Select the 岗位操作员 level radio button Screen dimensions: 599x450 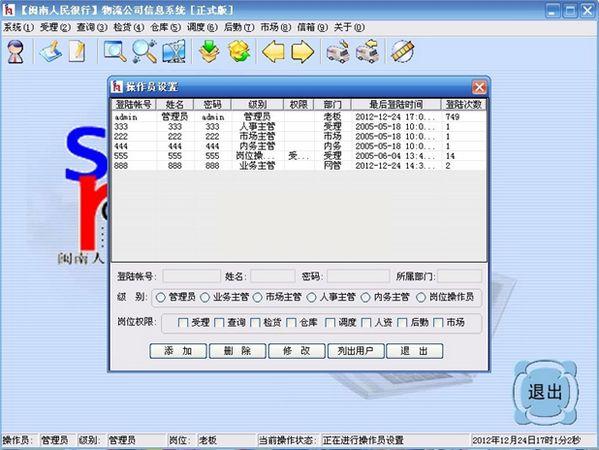click(421, 297)
